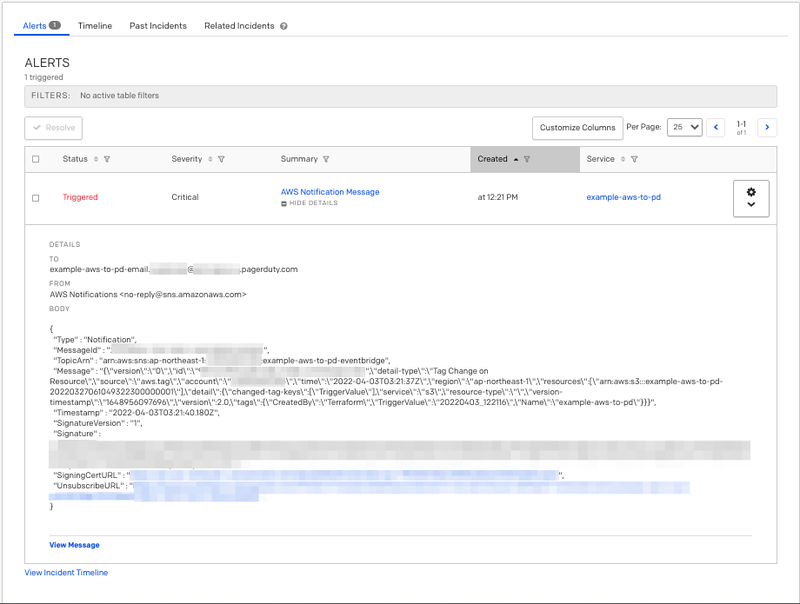800x604 pixels.
Task: Click View Message link
Action: coord(74,545)
